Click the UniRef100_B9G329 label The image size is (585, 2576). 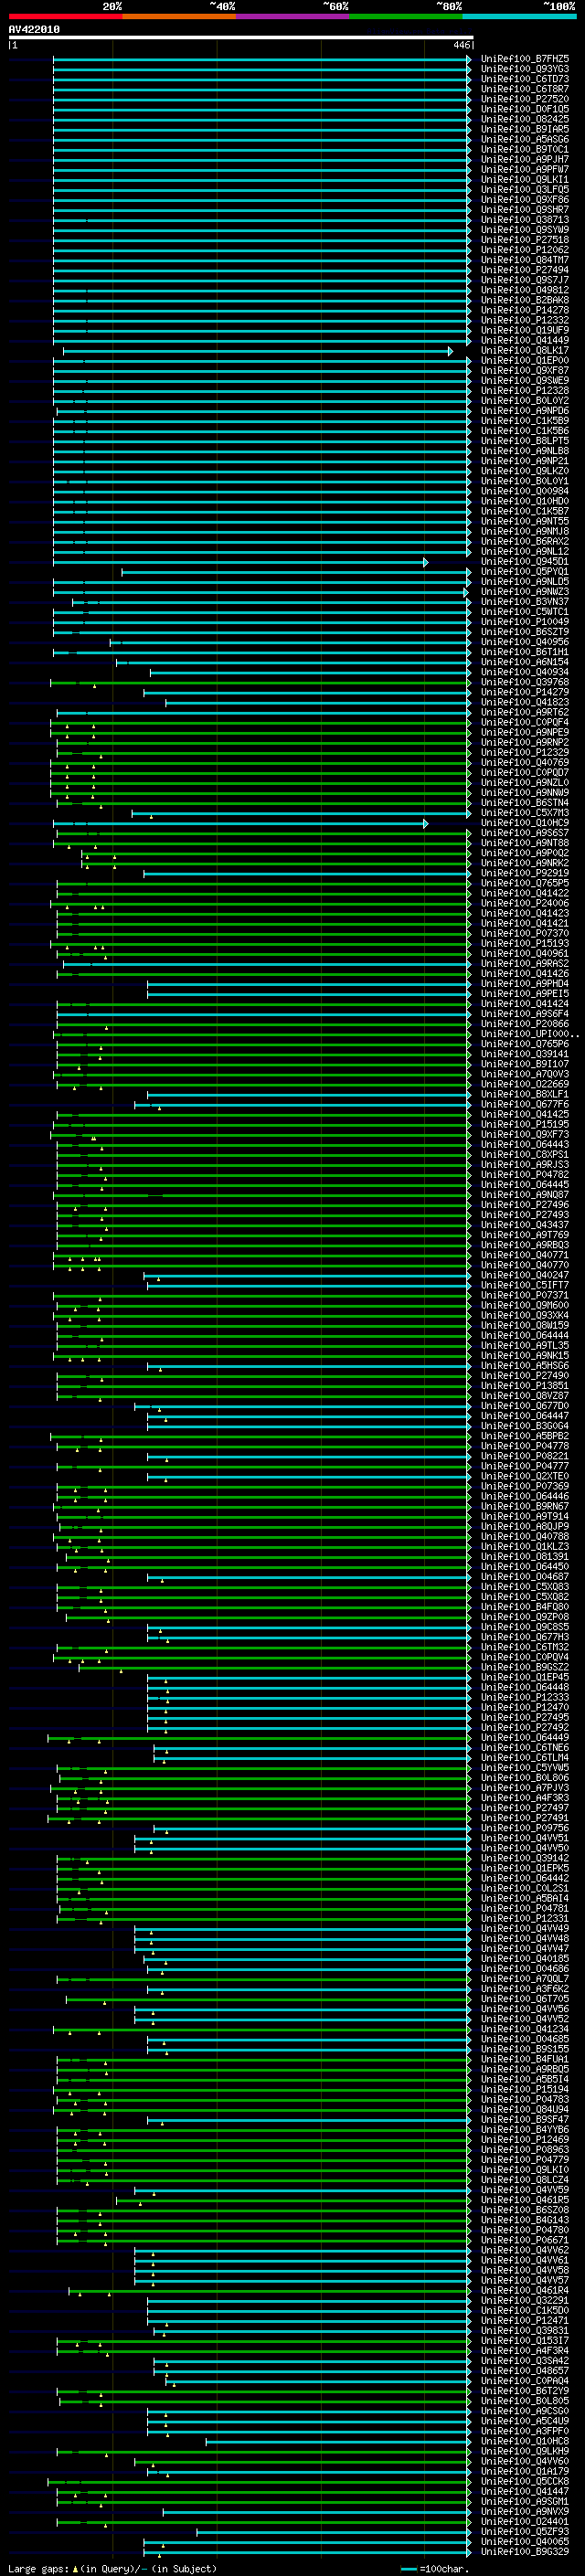[524, 2551]
